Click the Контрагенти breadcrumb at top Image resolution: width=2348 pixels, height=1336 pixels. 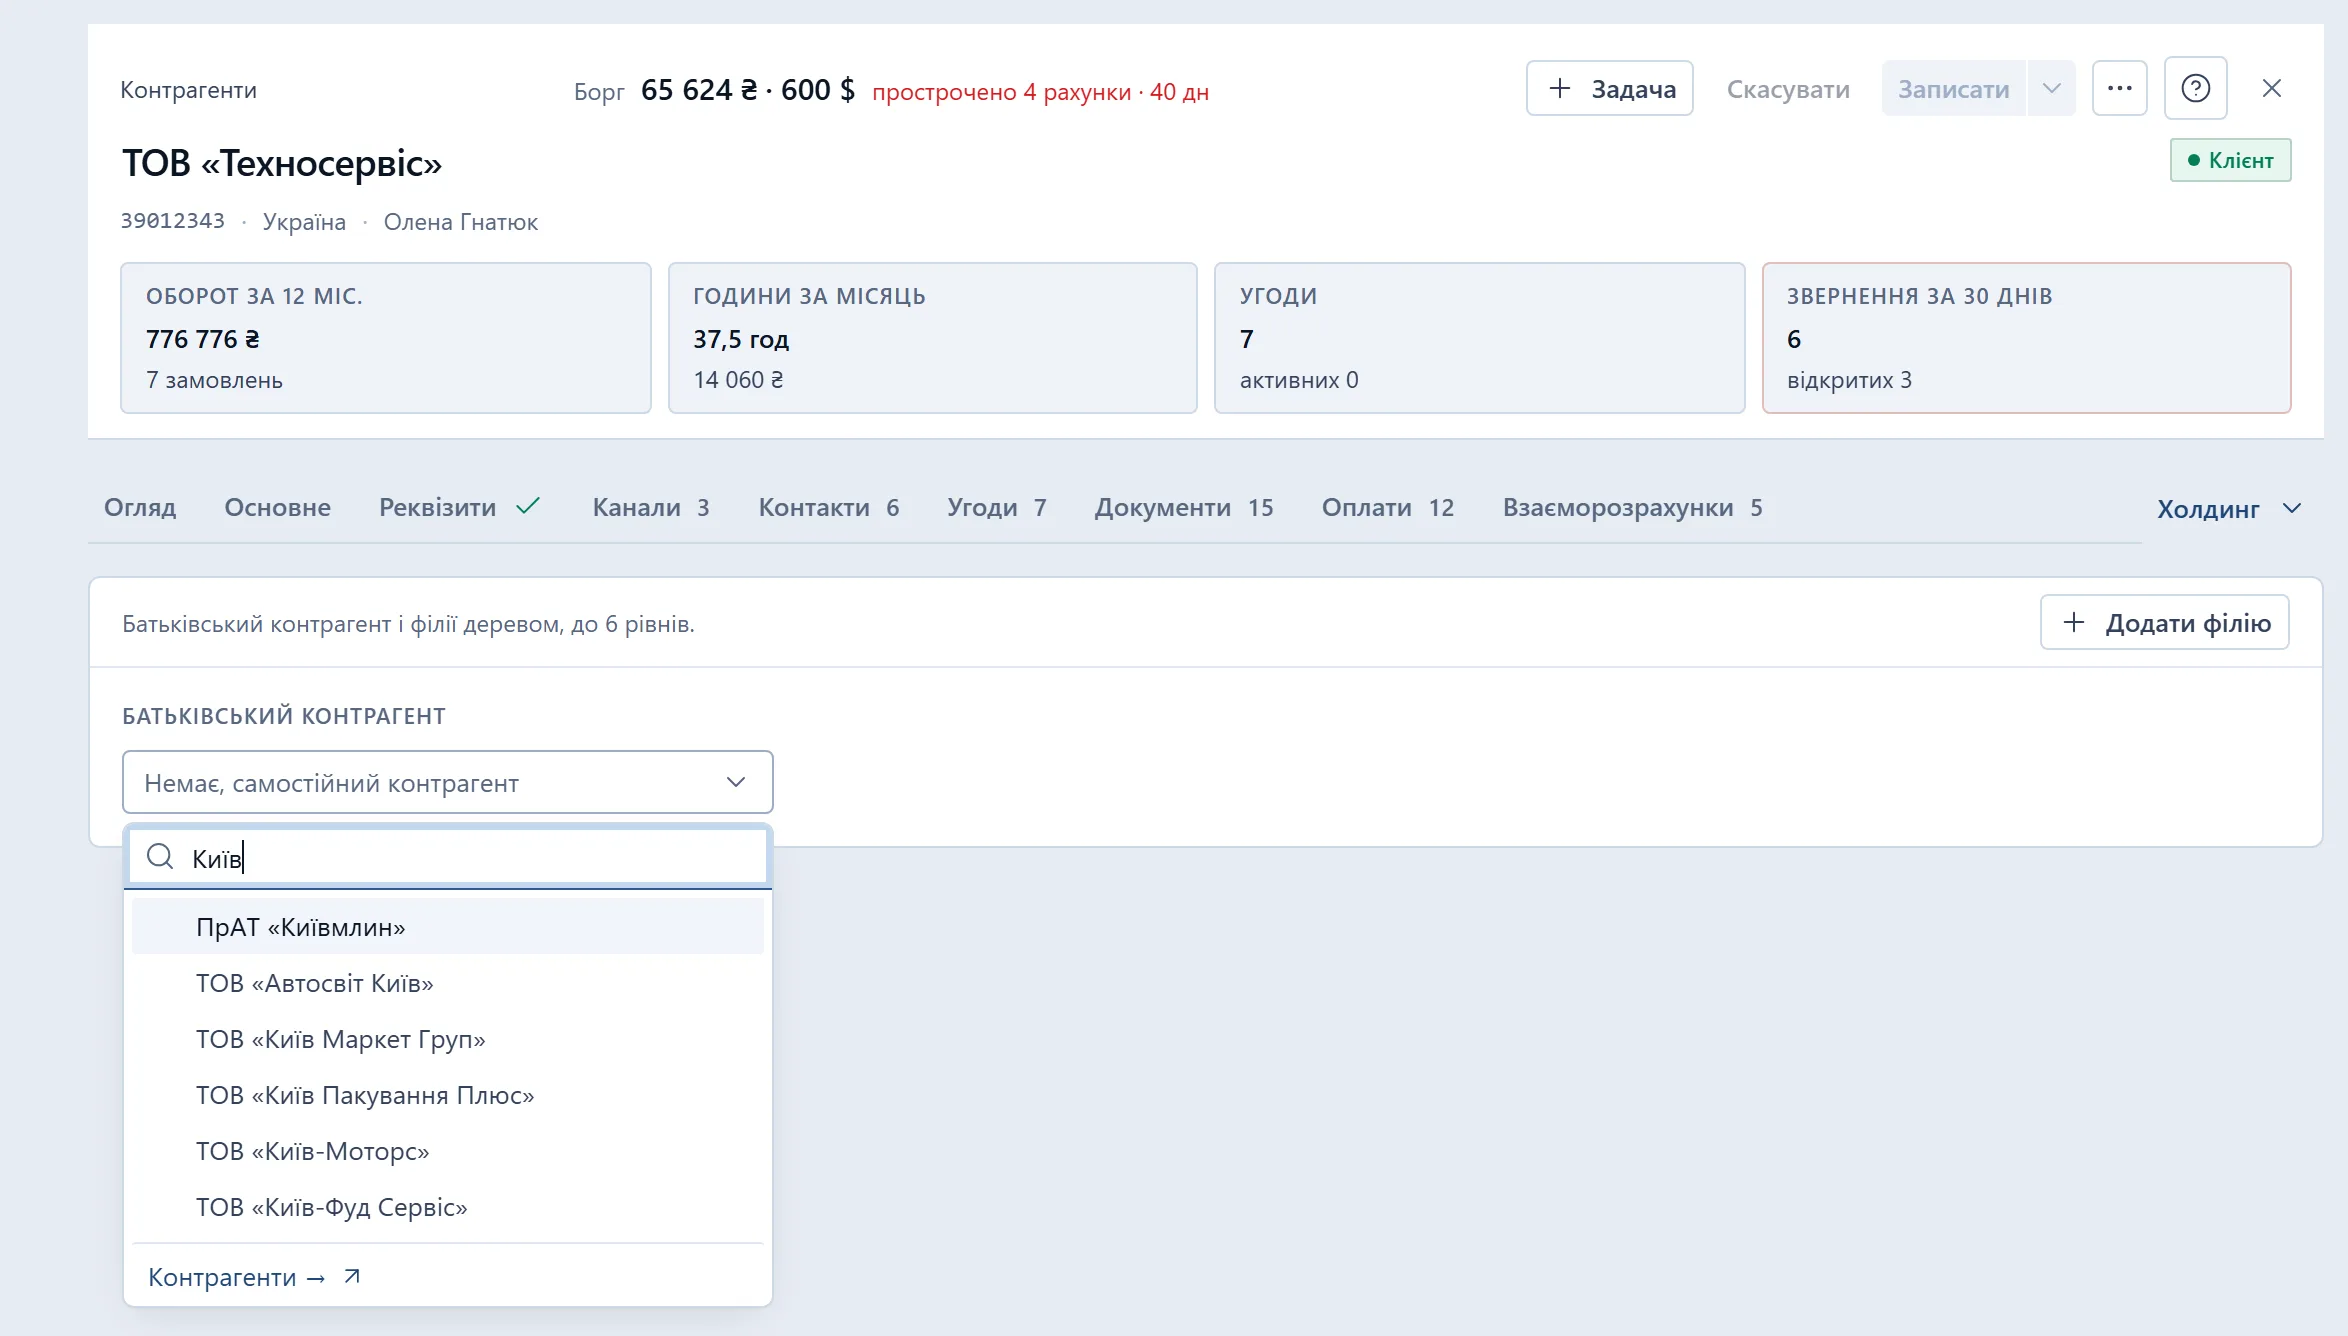[x=188, y=90]
